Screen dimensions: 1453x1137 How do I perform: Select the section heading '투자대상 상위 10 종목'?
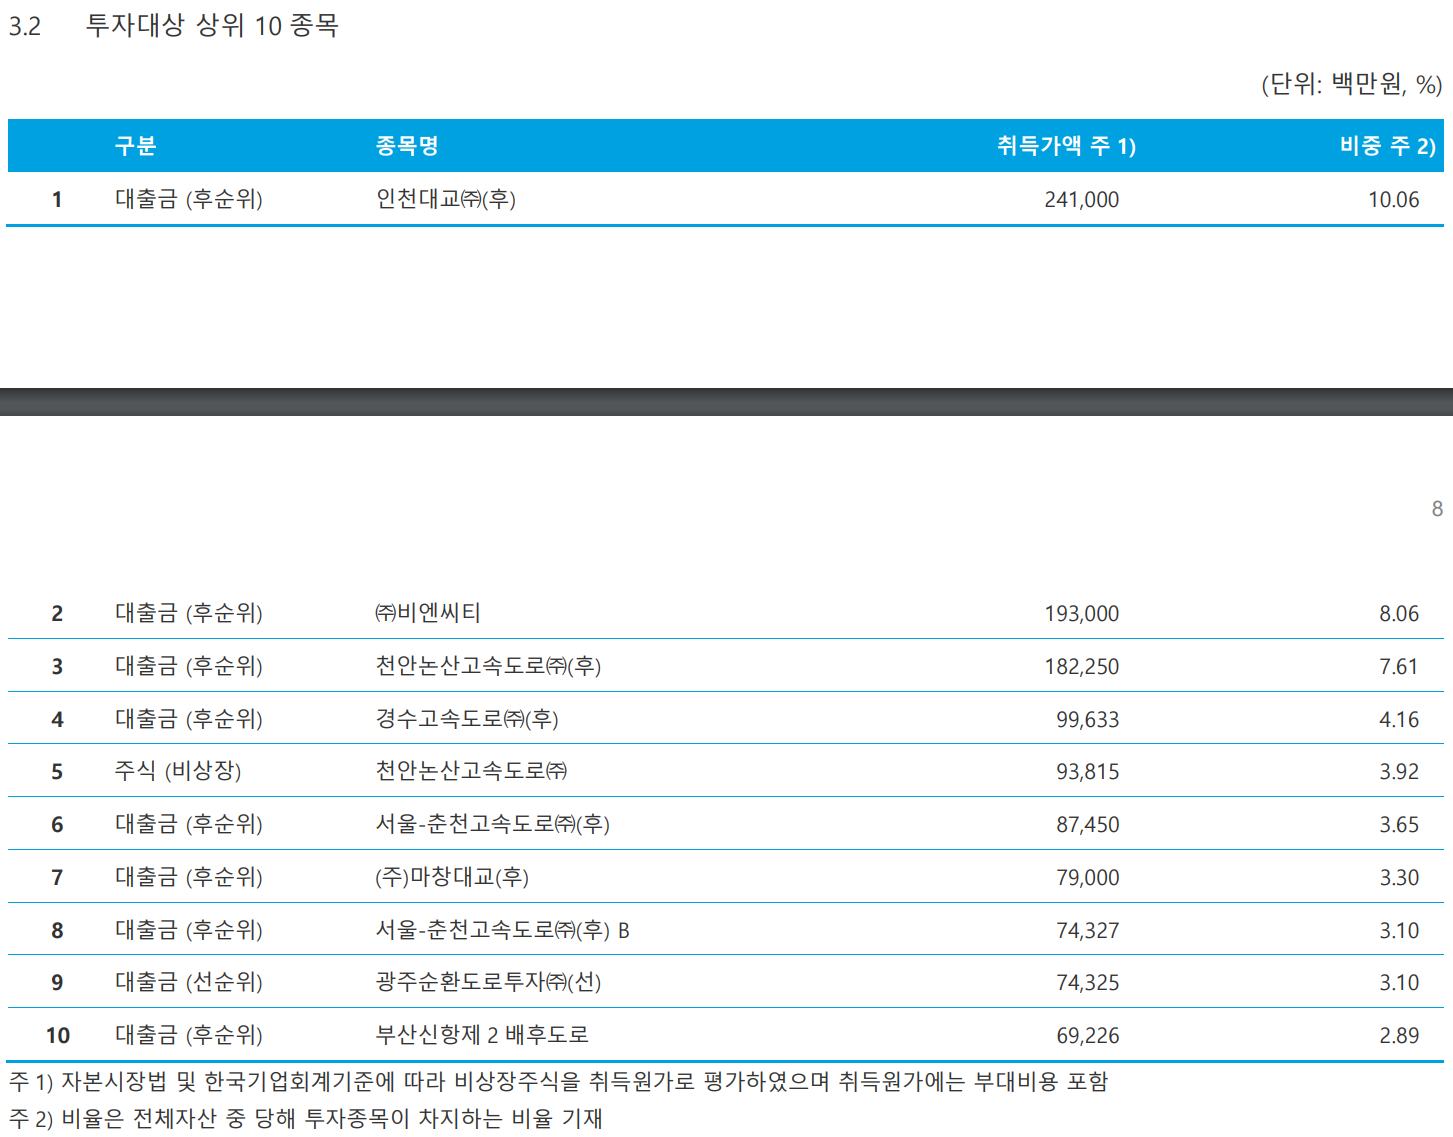click(x=212, y=25)
